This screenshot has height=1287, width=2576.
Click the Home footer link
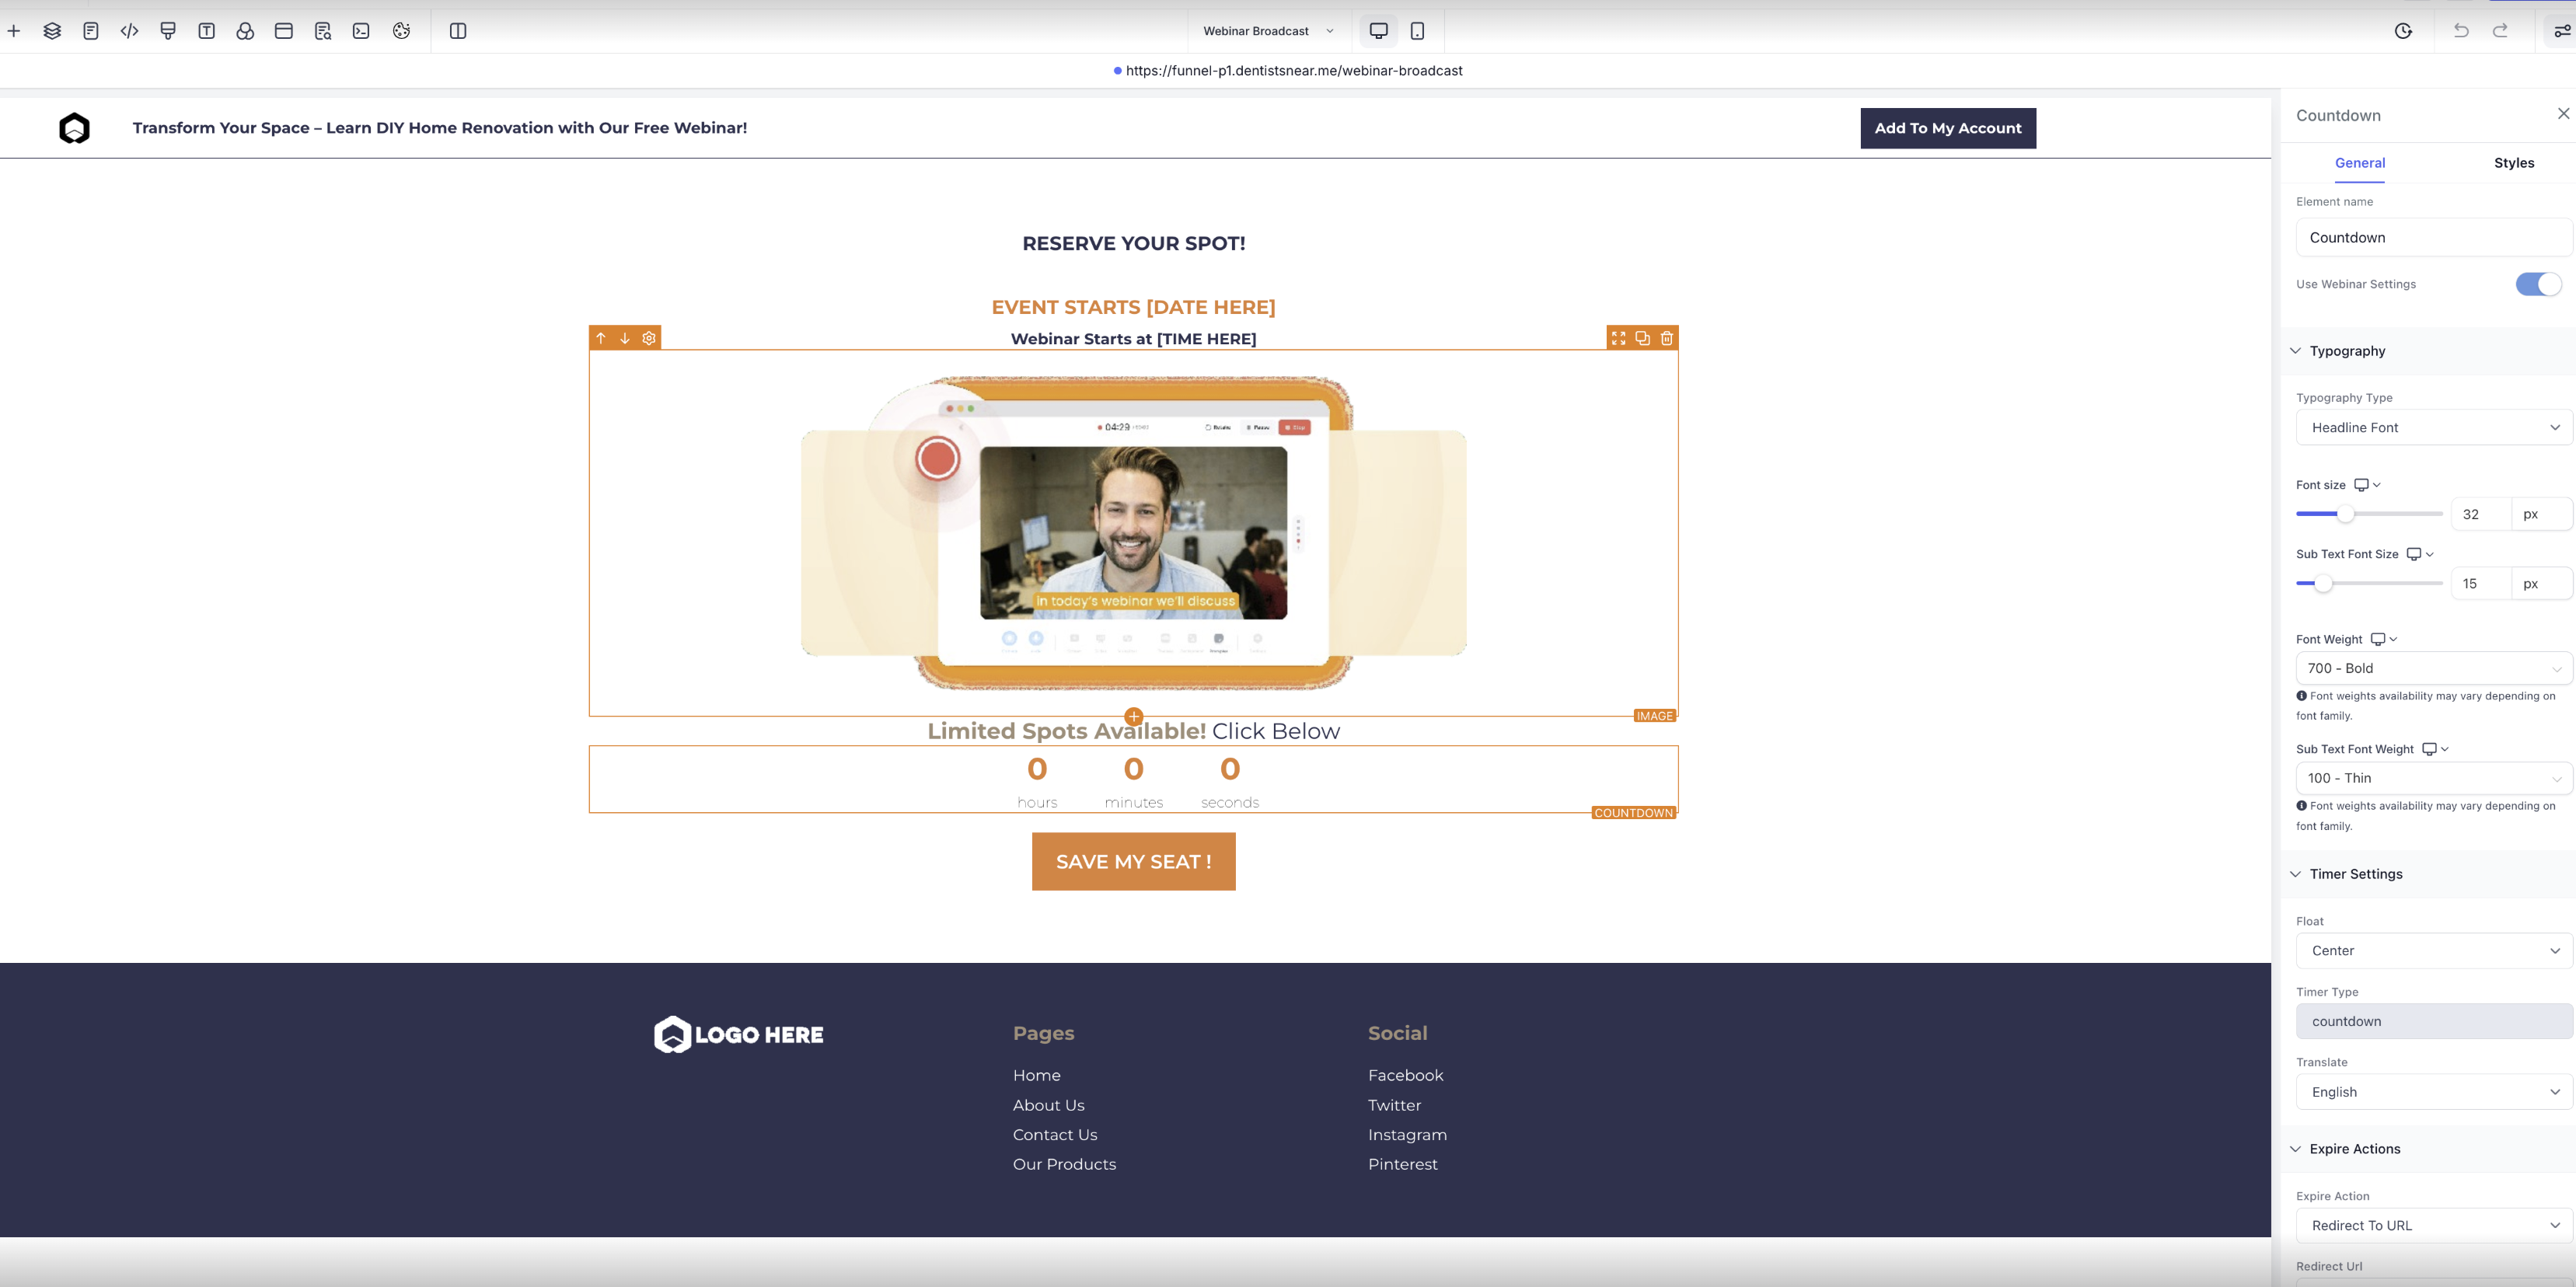(x=1037, y=1076)
